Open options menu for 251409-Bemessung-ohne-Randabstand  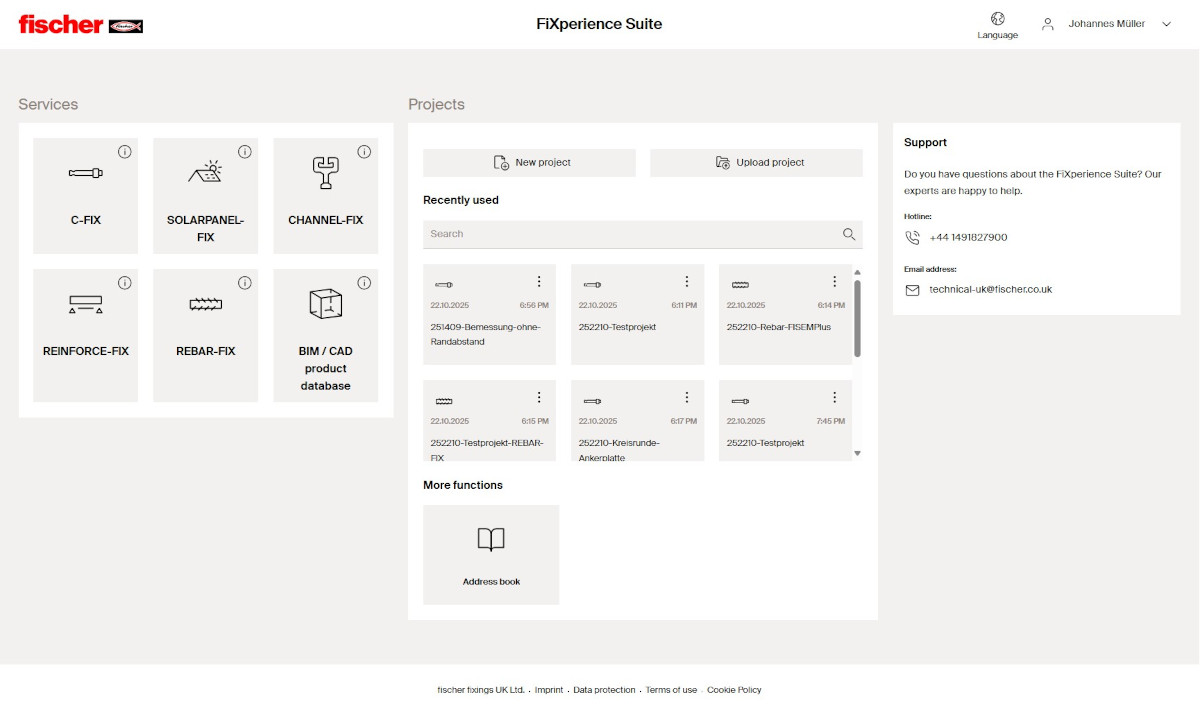pos(539,282)
